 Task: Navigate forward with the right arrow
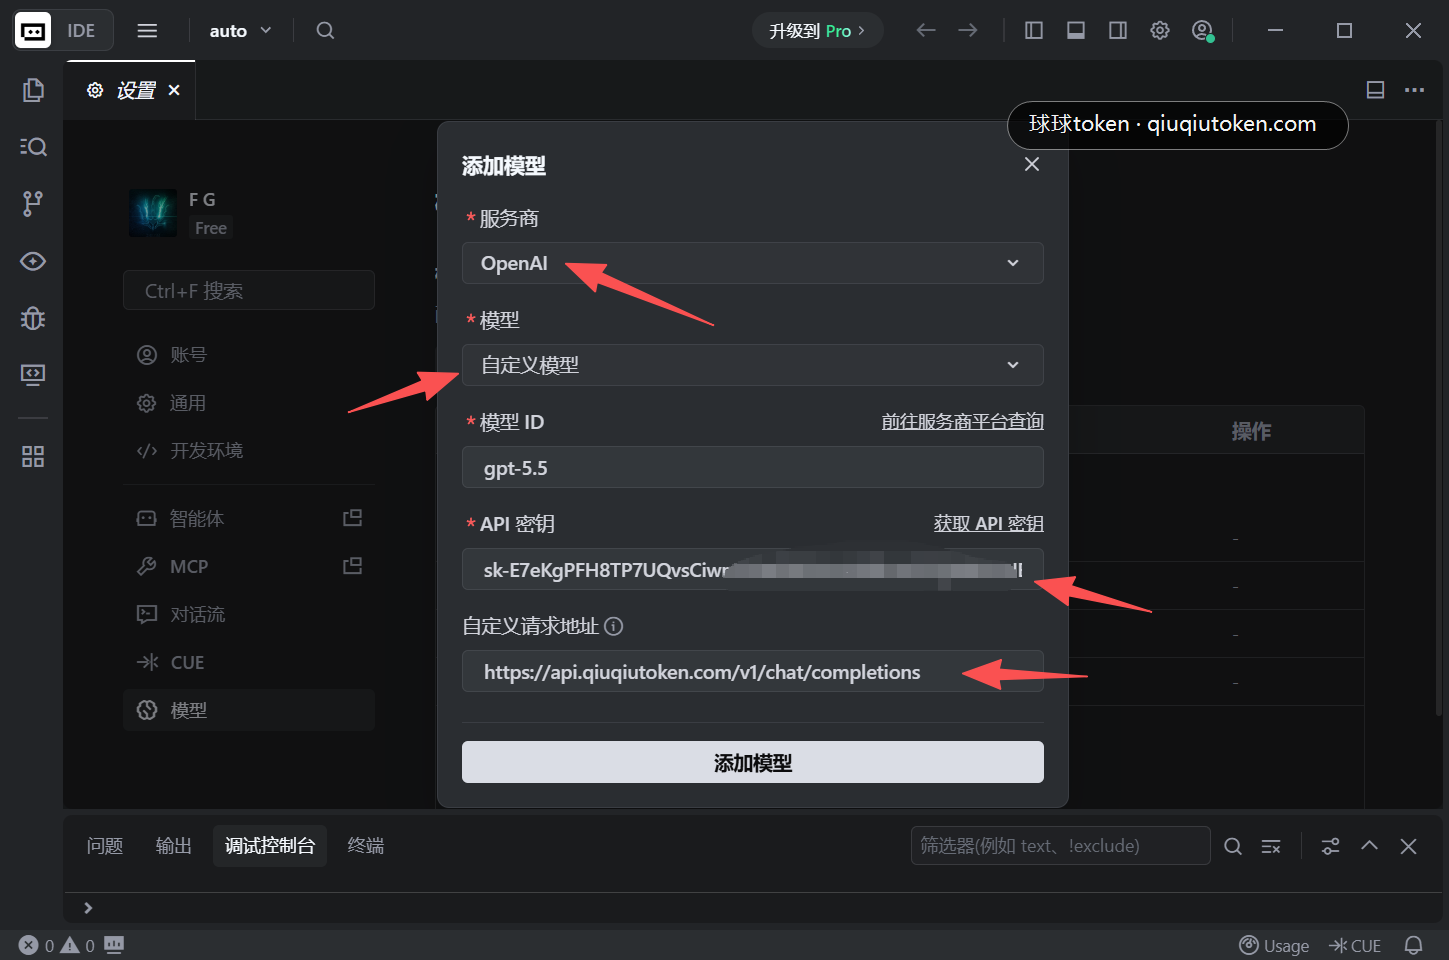pyautogui.click(x=968, y=31)
